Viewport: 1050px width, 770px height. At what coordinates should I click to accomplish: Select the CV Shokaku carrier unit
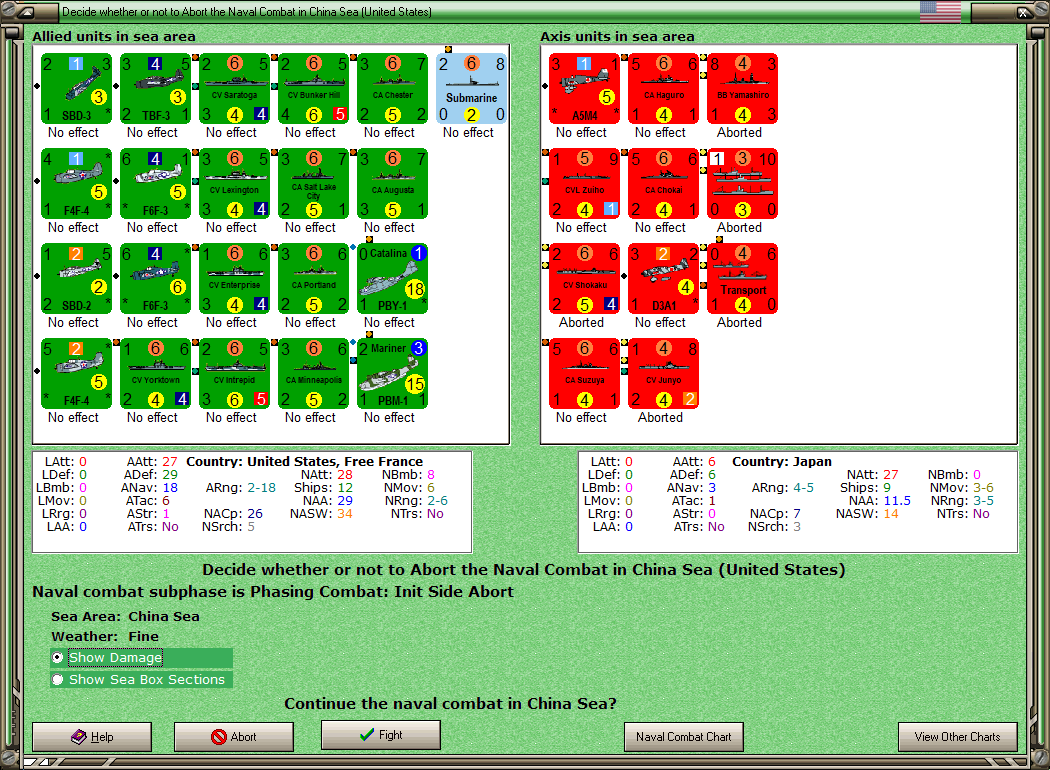pyautogui.click(x=585, y=279)
